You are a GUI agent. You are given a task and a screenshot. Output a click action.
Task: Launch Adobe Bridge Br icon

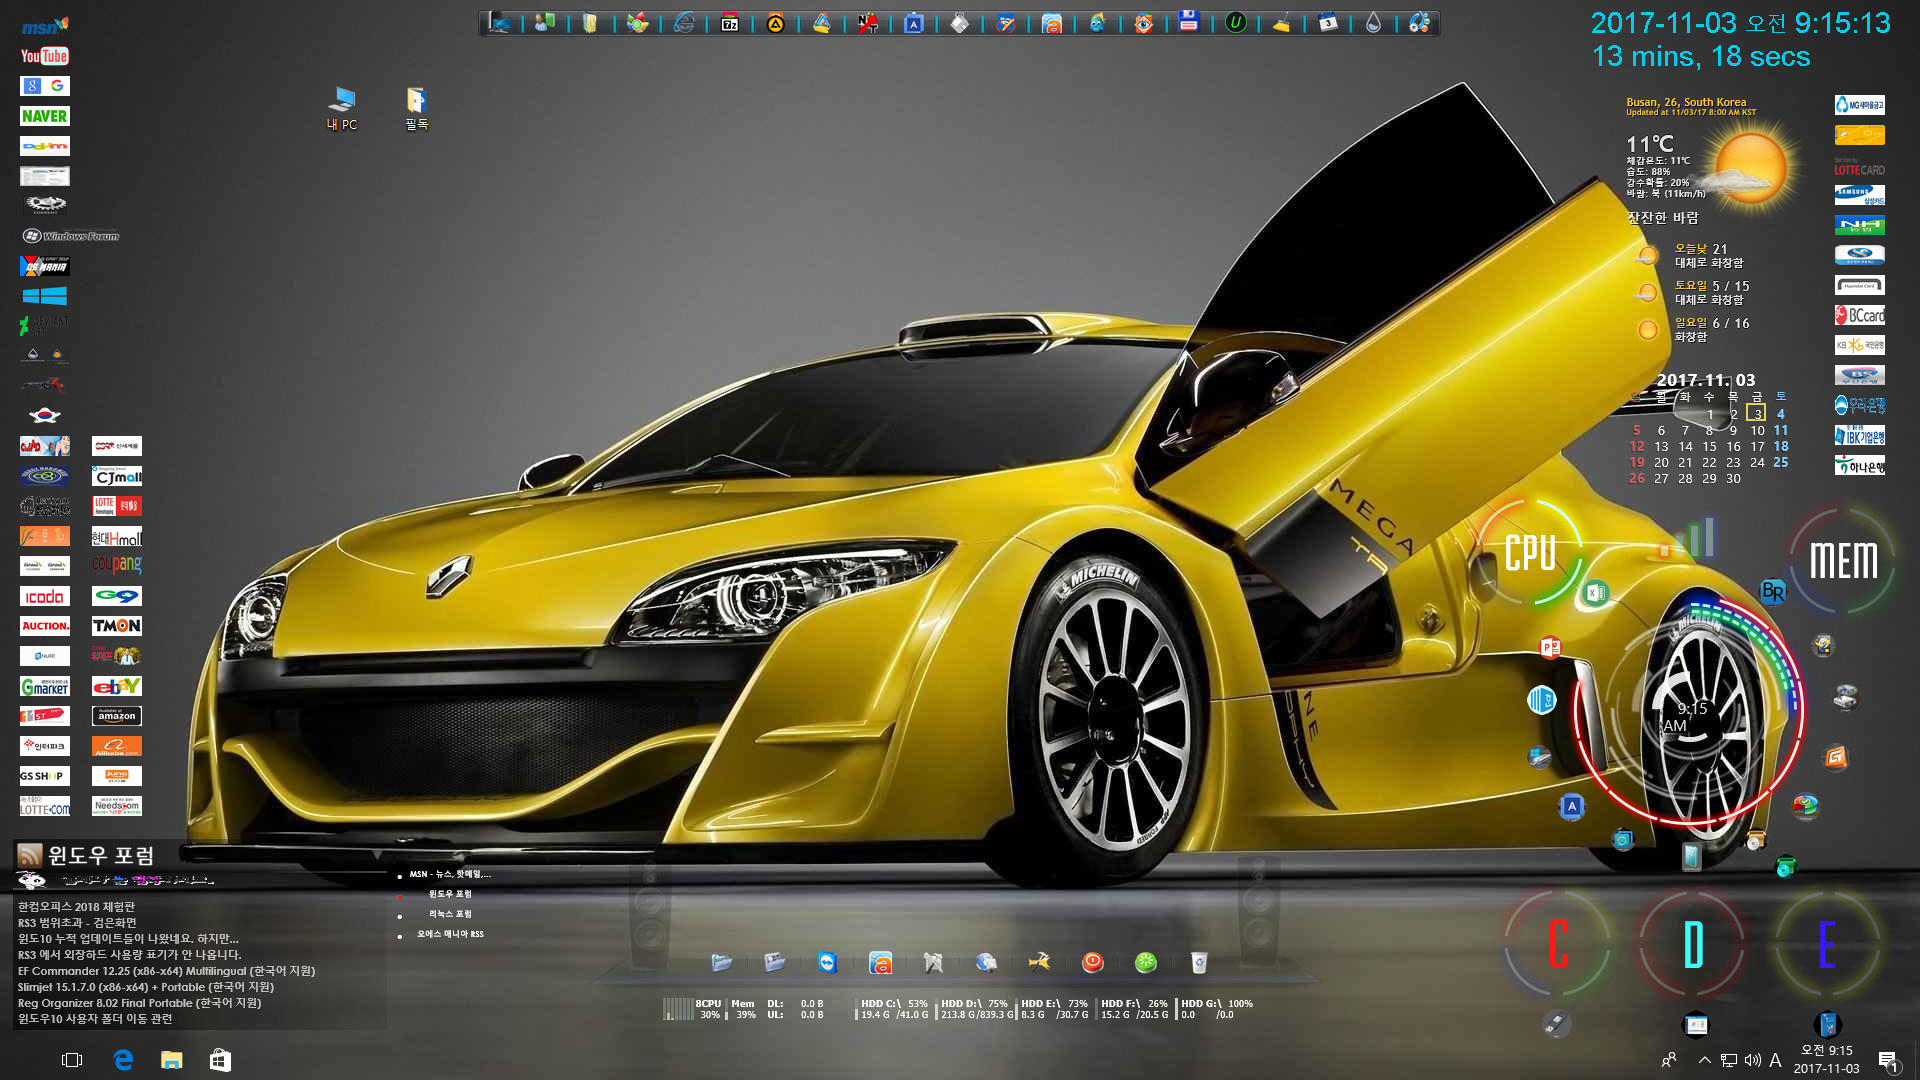[1773, 592]
